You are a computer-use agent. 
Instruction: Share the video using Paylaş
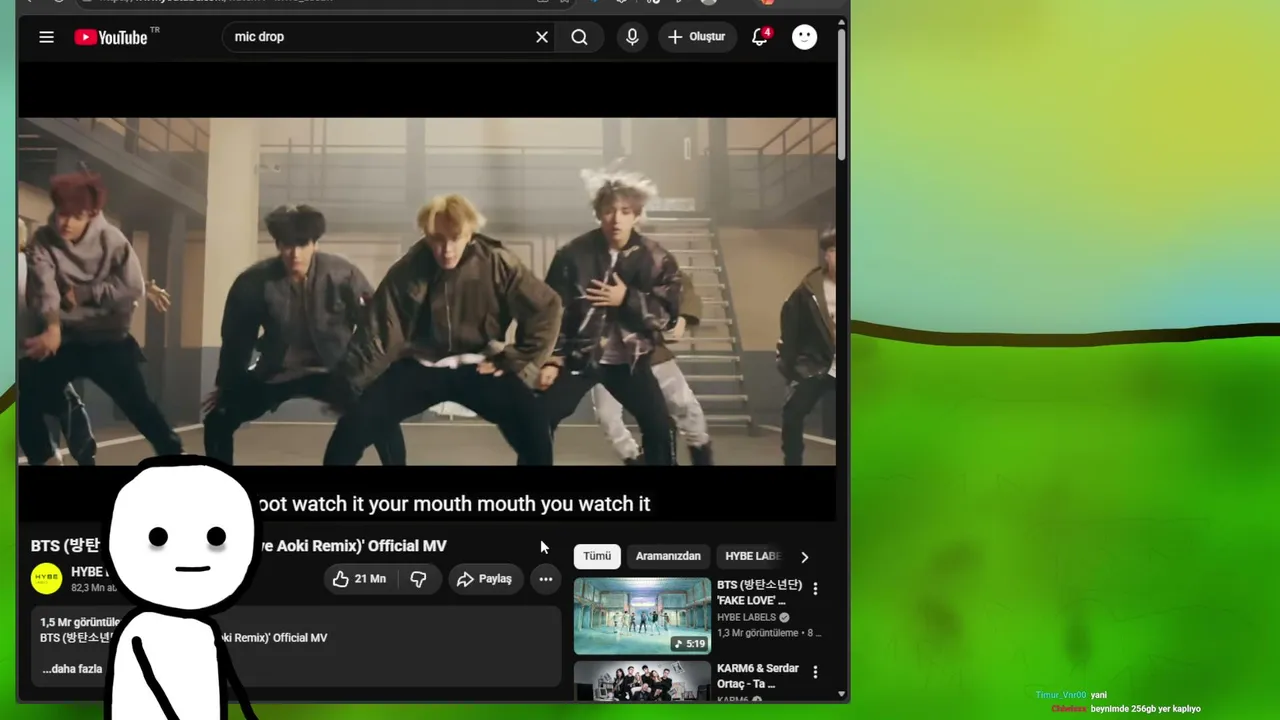(x=484, y=579)
